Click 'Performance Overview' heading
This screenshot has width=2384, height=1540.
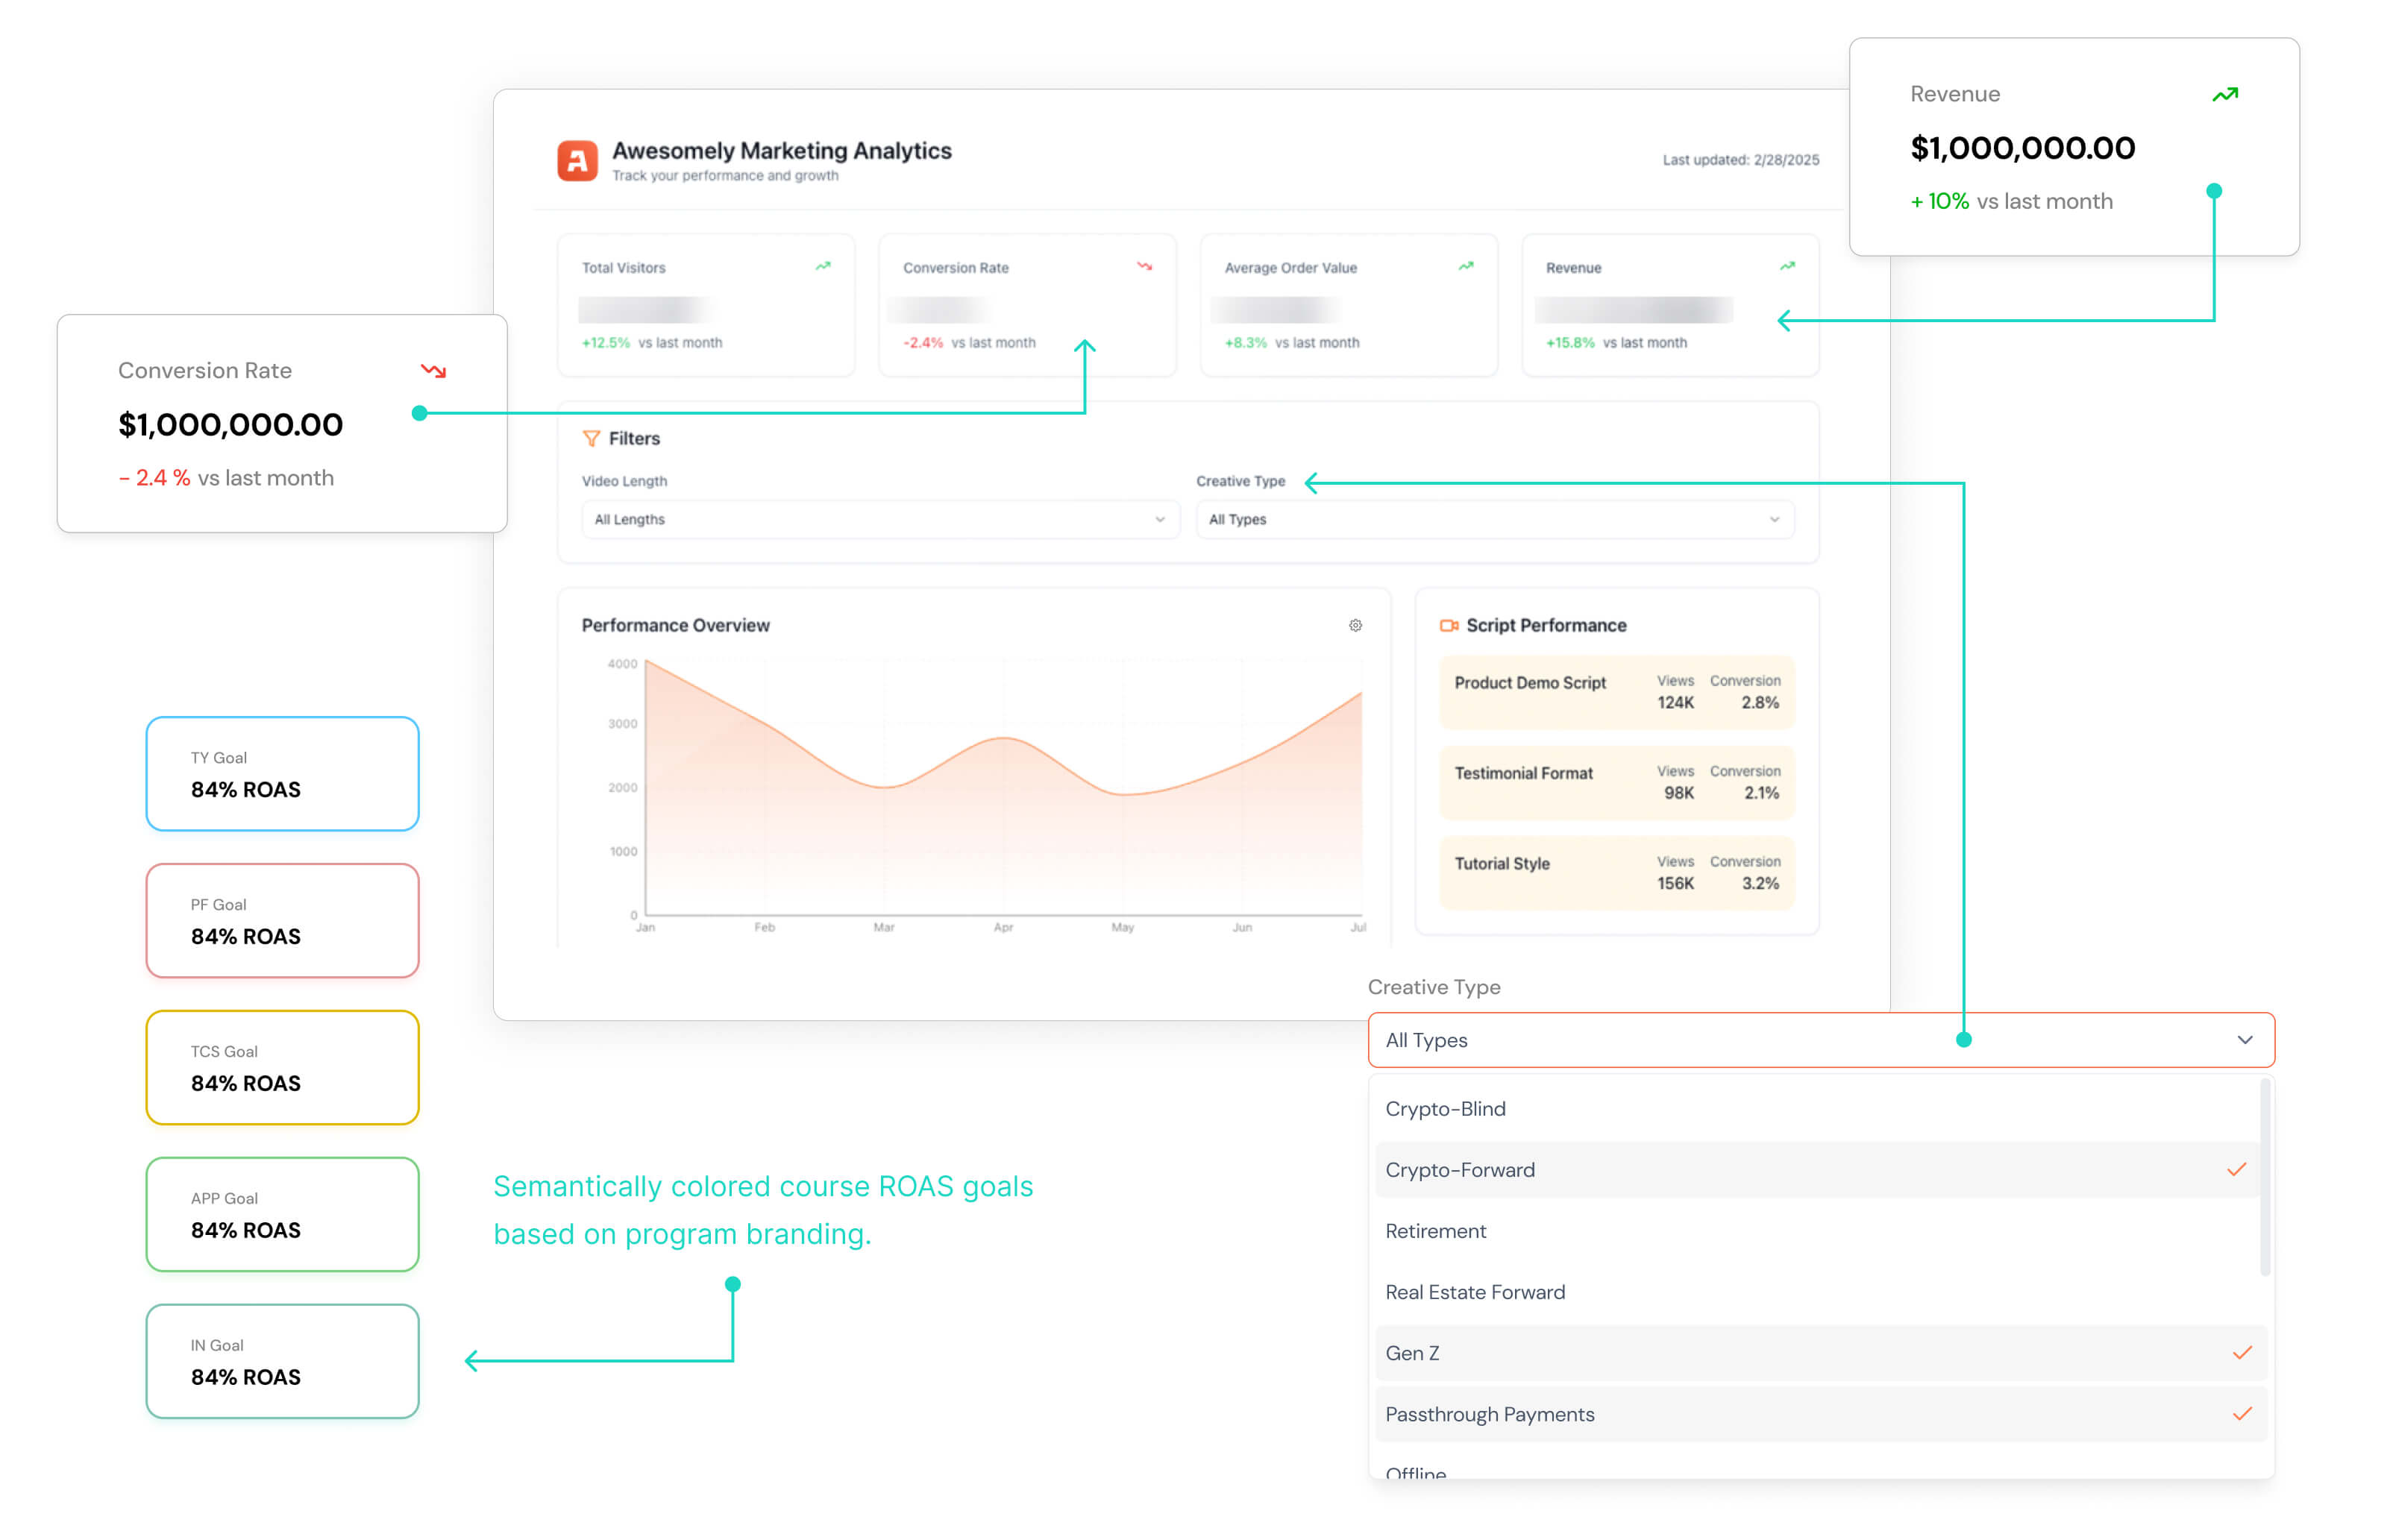[x=675, y=625]
